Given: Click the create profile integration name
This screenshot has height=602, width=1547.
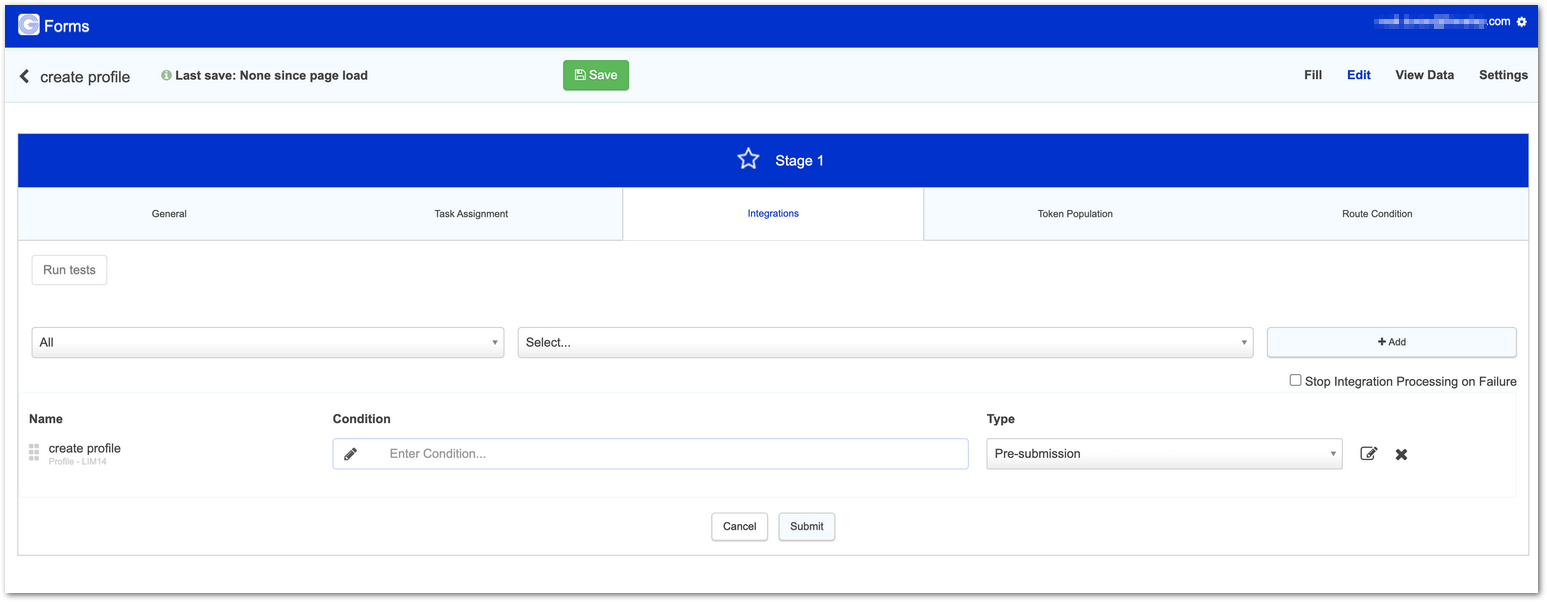Looking at the screenshot, I should tap(85, 448).
